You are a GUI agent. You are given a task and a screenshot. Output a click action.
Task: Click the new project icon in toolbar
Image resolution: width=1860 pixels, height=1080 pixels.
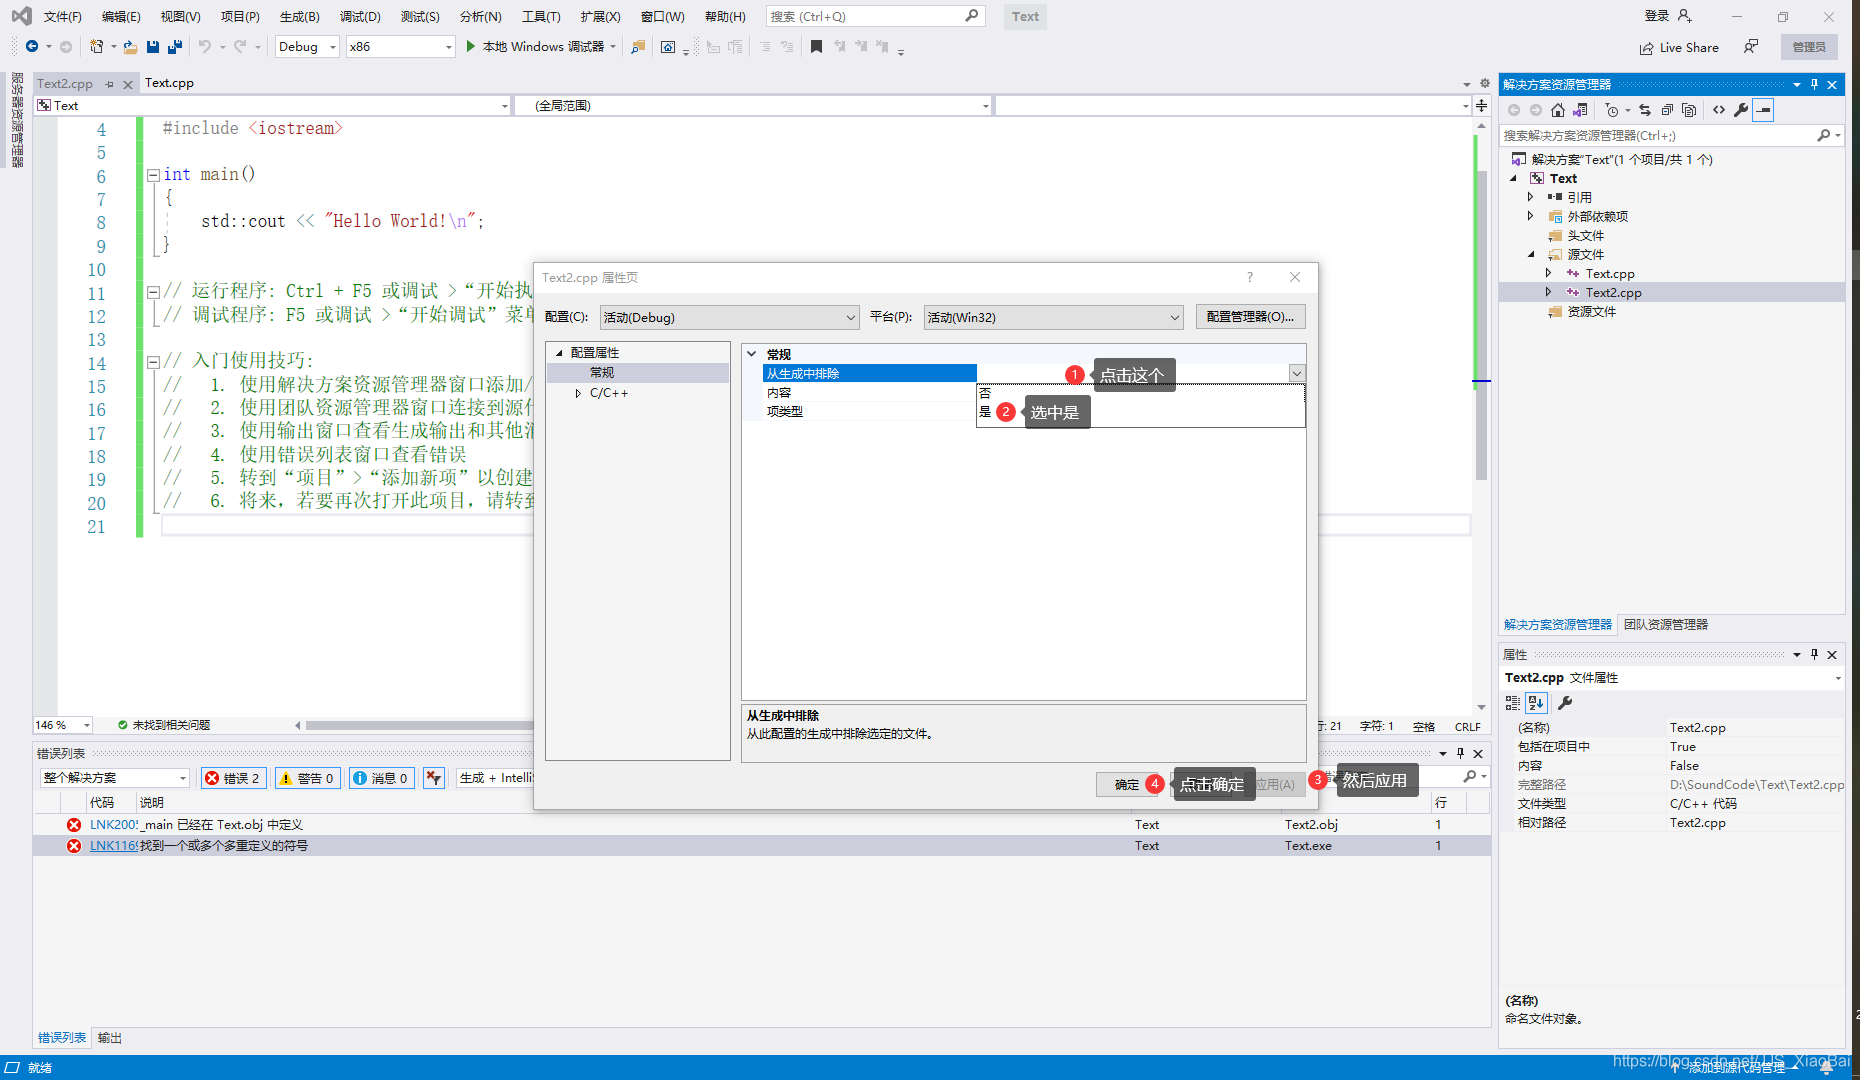[x=96, y=47]
